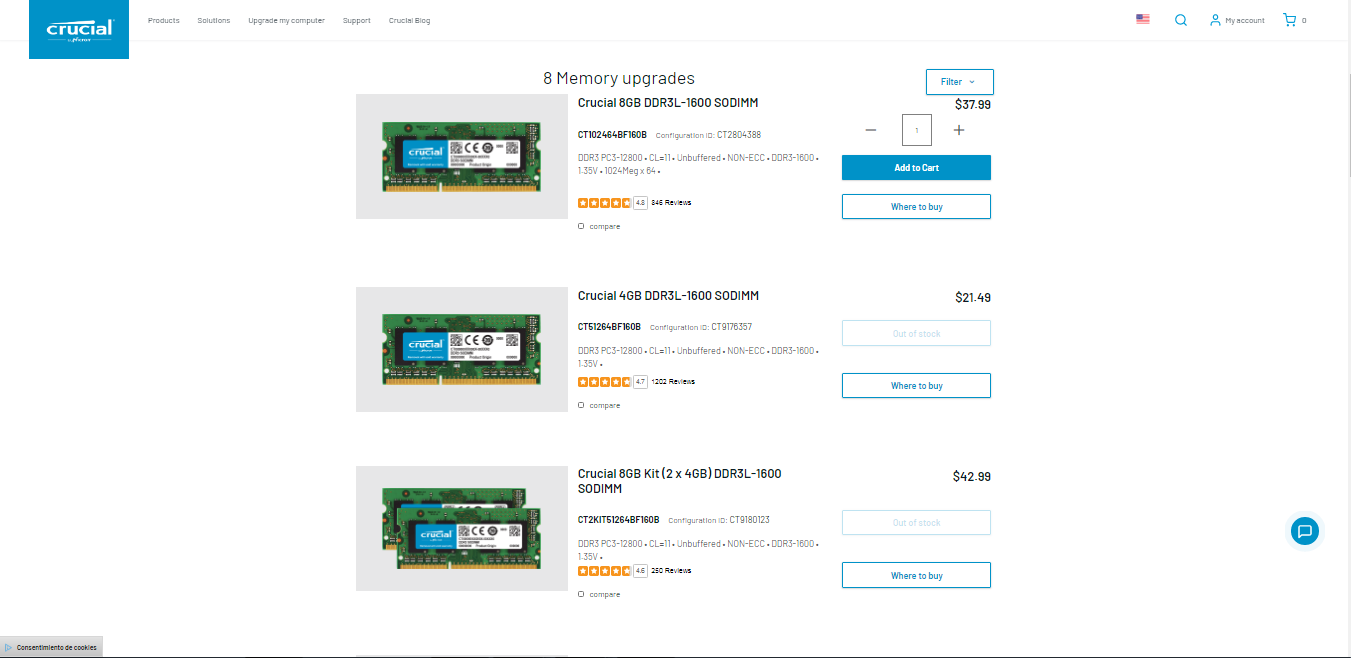Click Where to buy for 8GB SODIMM
Image resolution: width=1351 pixels, height=658 pixels.
(x=917, y=207)
